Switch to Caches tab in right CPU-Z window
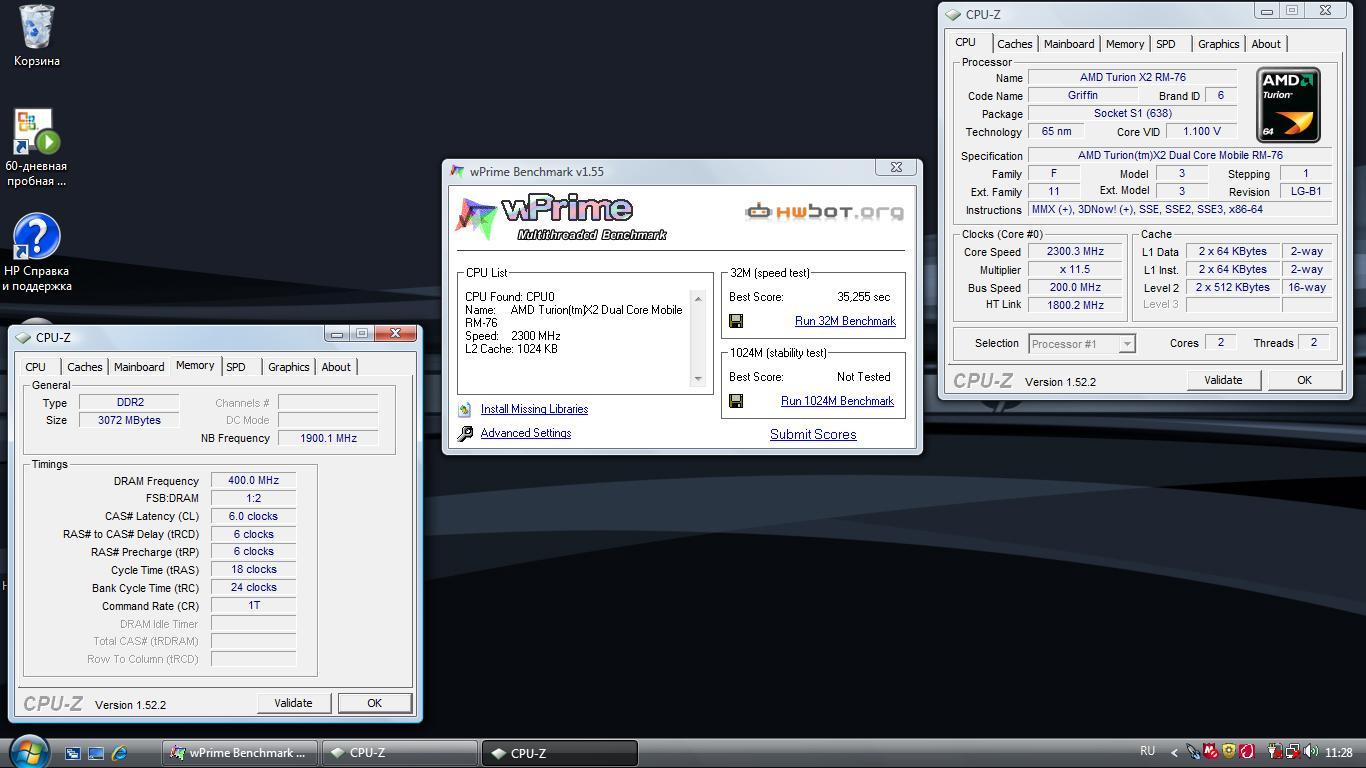The width and height of the screenshot is (1366, 768). [1014, 44]
